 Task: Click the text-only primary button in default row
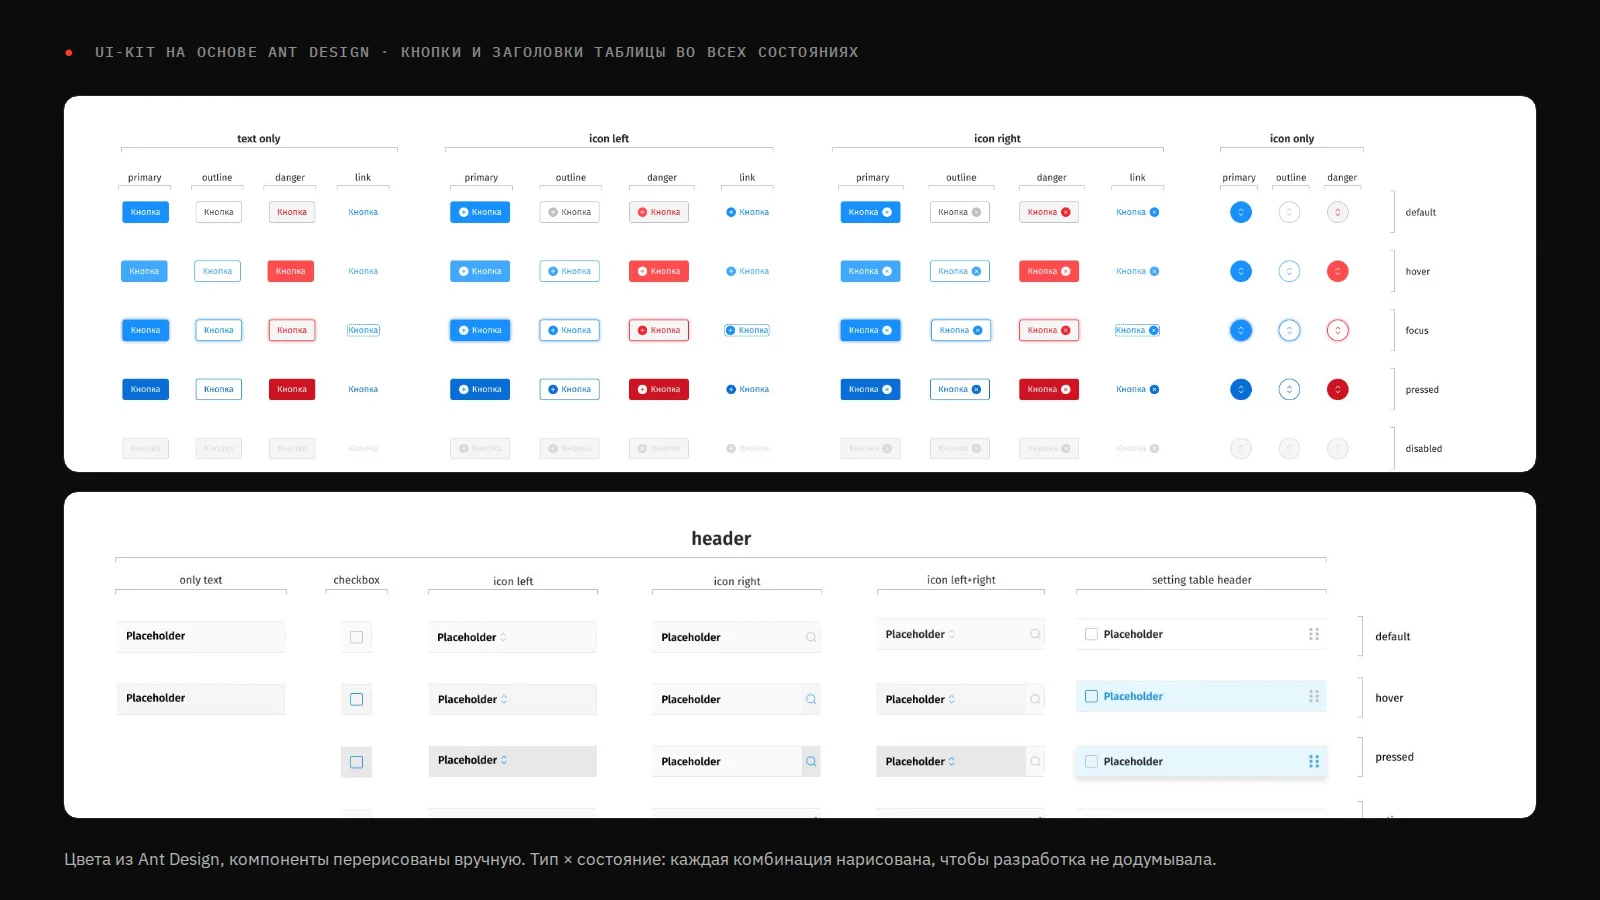pyautogui.click(x=145, y=212)
